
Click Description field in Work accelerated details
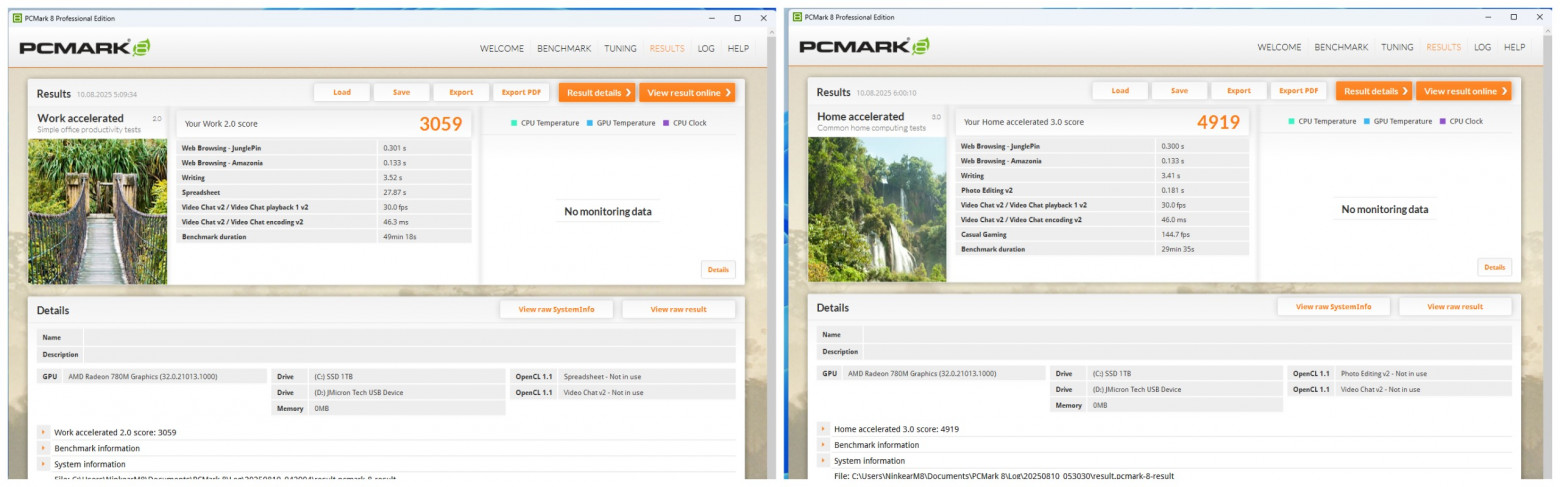tap(410, 355)
